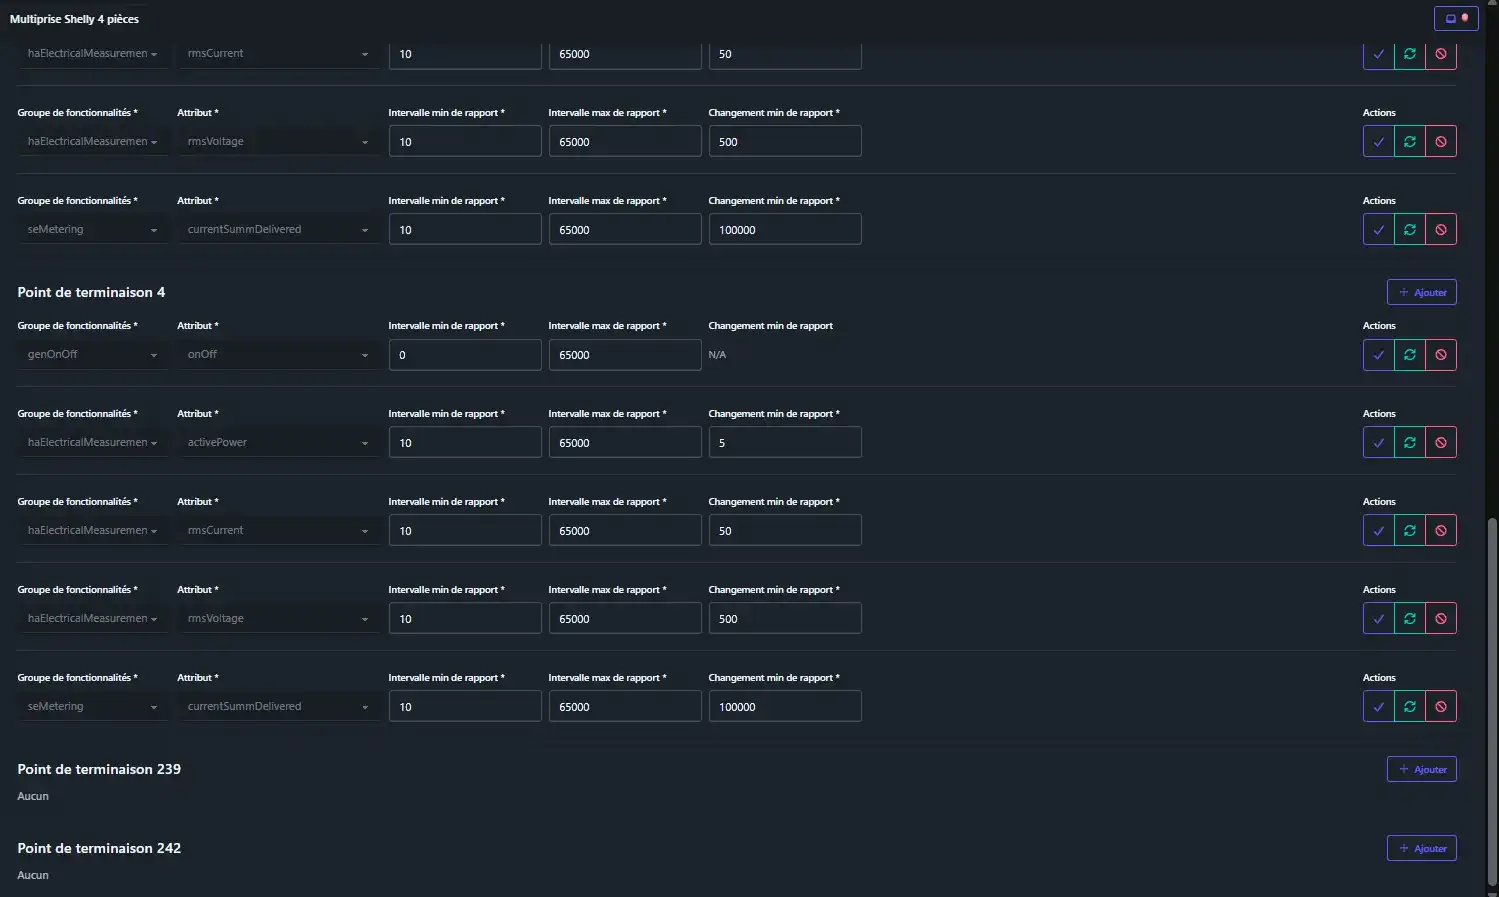This screenshot has height=897, width=1499.
Task: Focus the activePower minimum change field showing 5
Action: tap(784, 443)
